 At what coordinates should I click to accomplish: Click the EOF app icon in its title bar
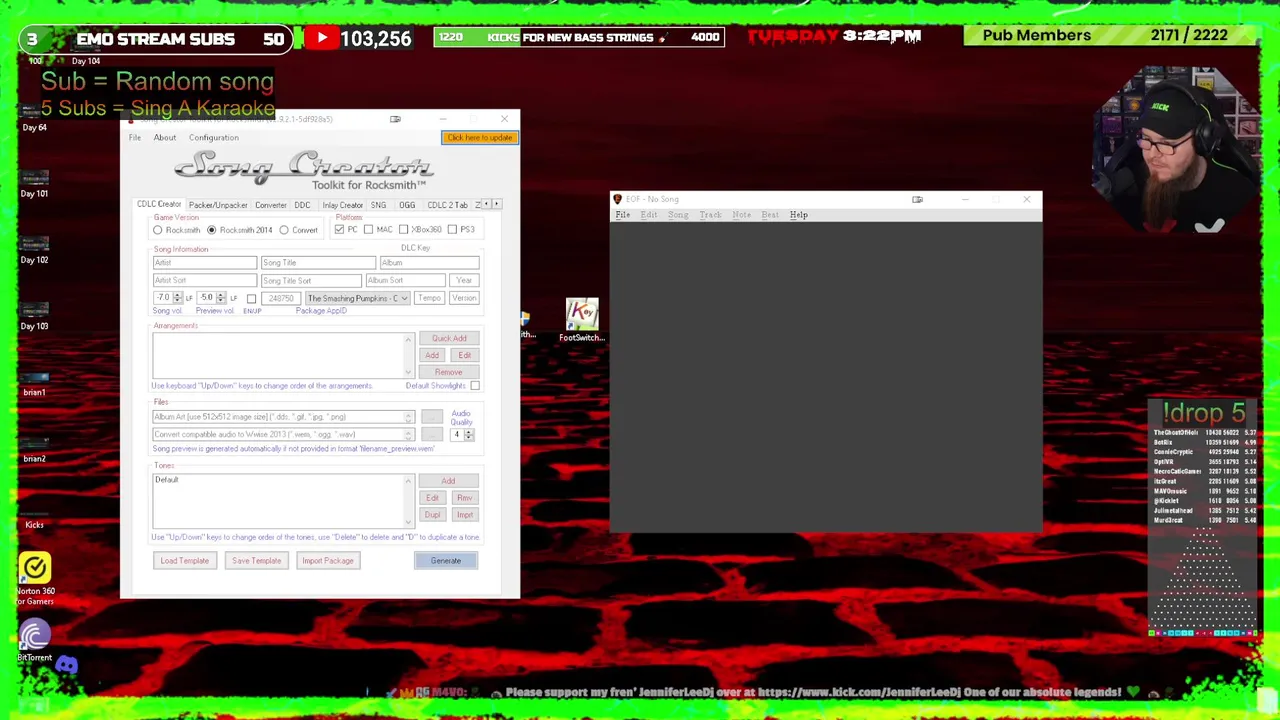(x=617, y=199)
